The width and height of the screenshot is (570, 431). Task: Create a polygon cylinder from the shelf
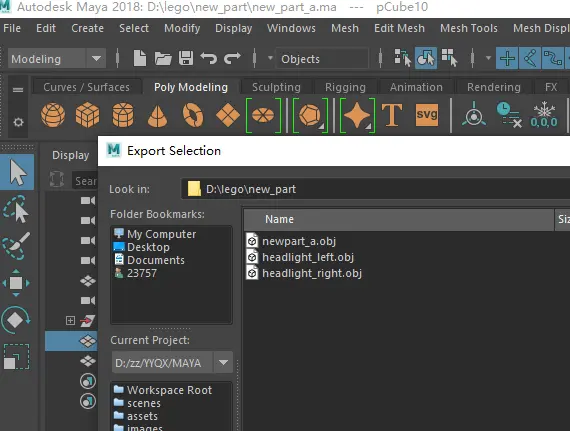coord(123,115)
